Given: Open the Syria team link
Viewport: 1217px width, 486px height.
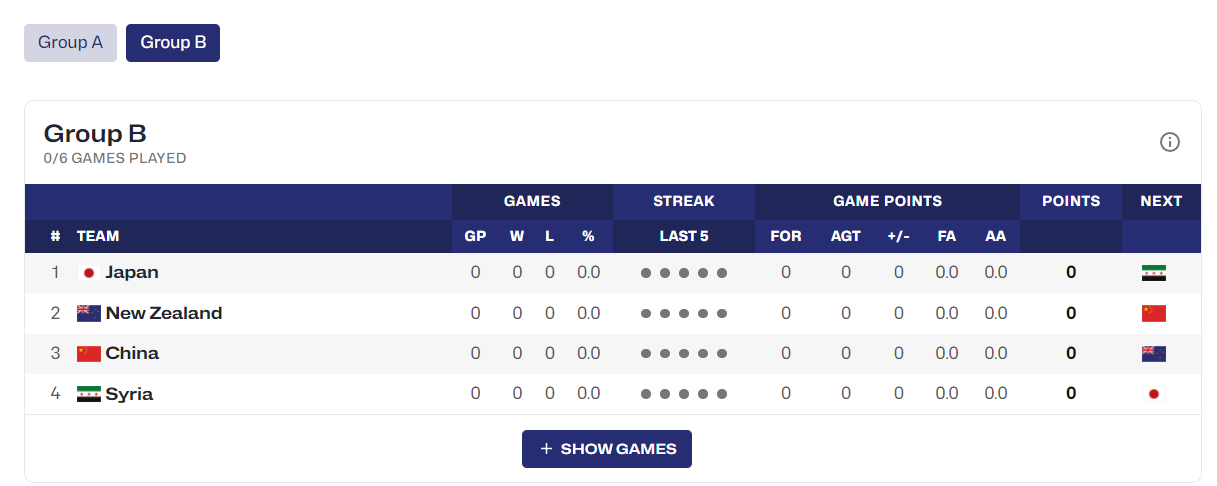Looking at the screenshot, I should click(129, 394).
